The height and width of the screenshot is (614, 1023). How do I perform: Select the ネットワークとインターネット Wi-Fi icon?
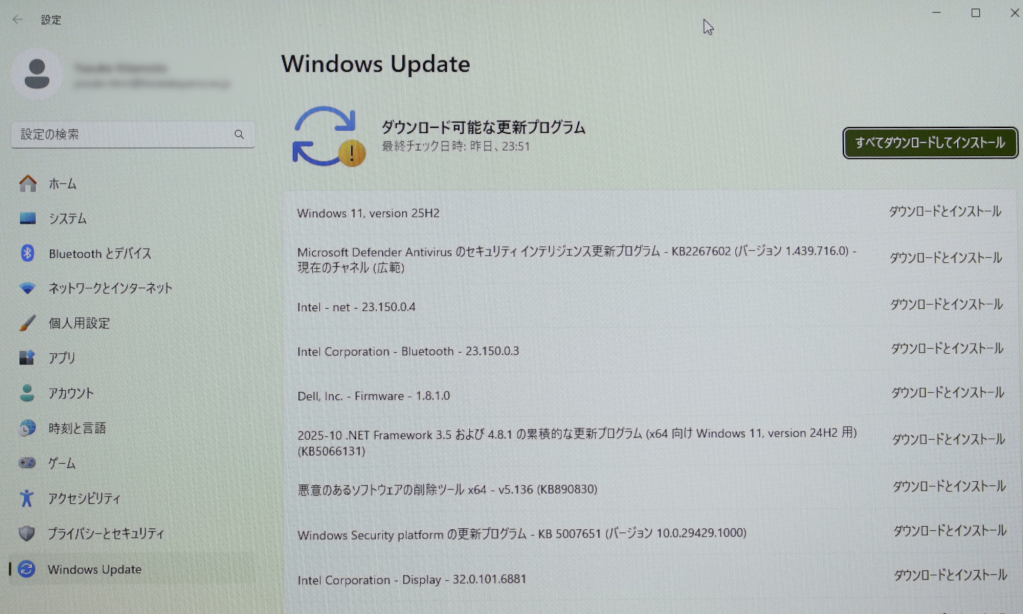click(28, 288)
